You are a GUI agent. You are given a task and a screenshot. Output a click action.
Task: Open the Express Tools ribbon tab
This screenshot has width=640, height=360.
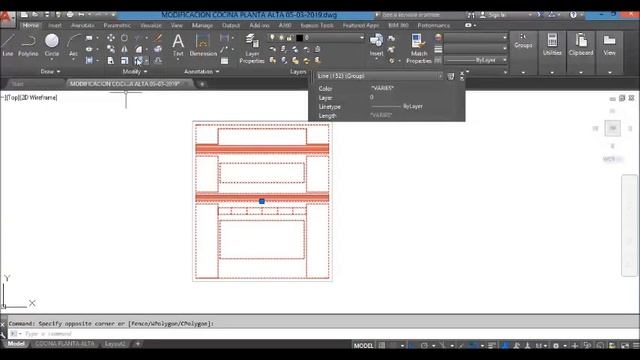317,25
